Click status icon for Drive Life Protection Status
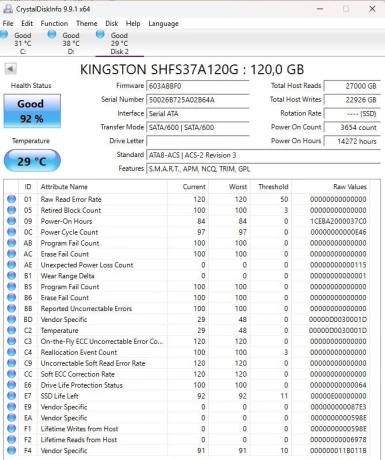 pyautogui.click(x=11, y=385)
